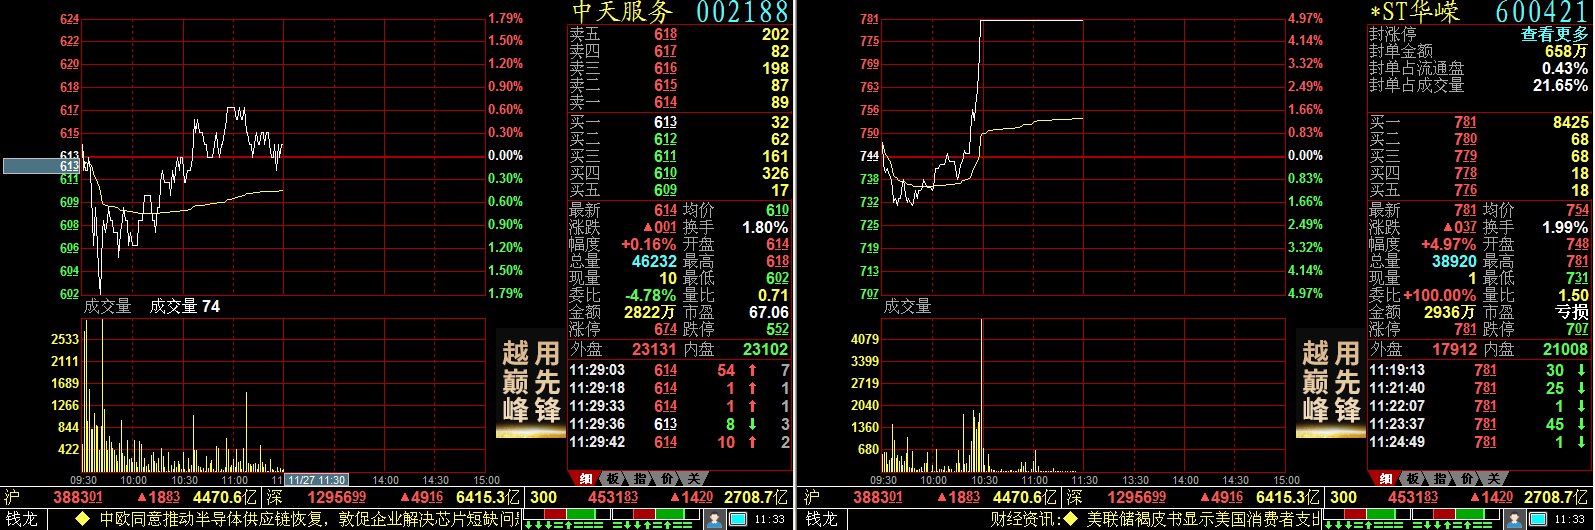This screenshot has height=530, width=1595.
Task: Click the user avatar icon in the right window status bar
Action: (x=1515, y=519)
